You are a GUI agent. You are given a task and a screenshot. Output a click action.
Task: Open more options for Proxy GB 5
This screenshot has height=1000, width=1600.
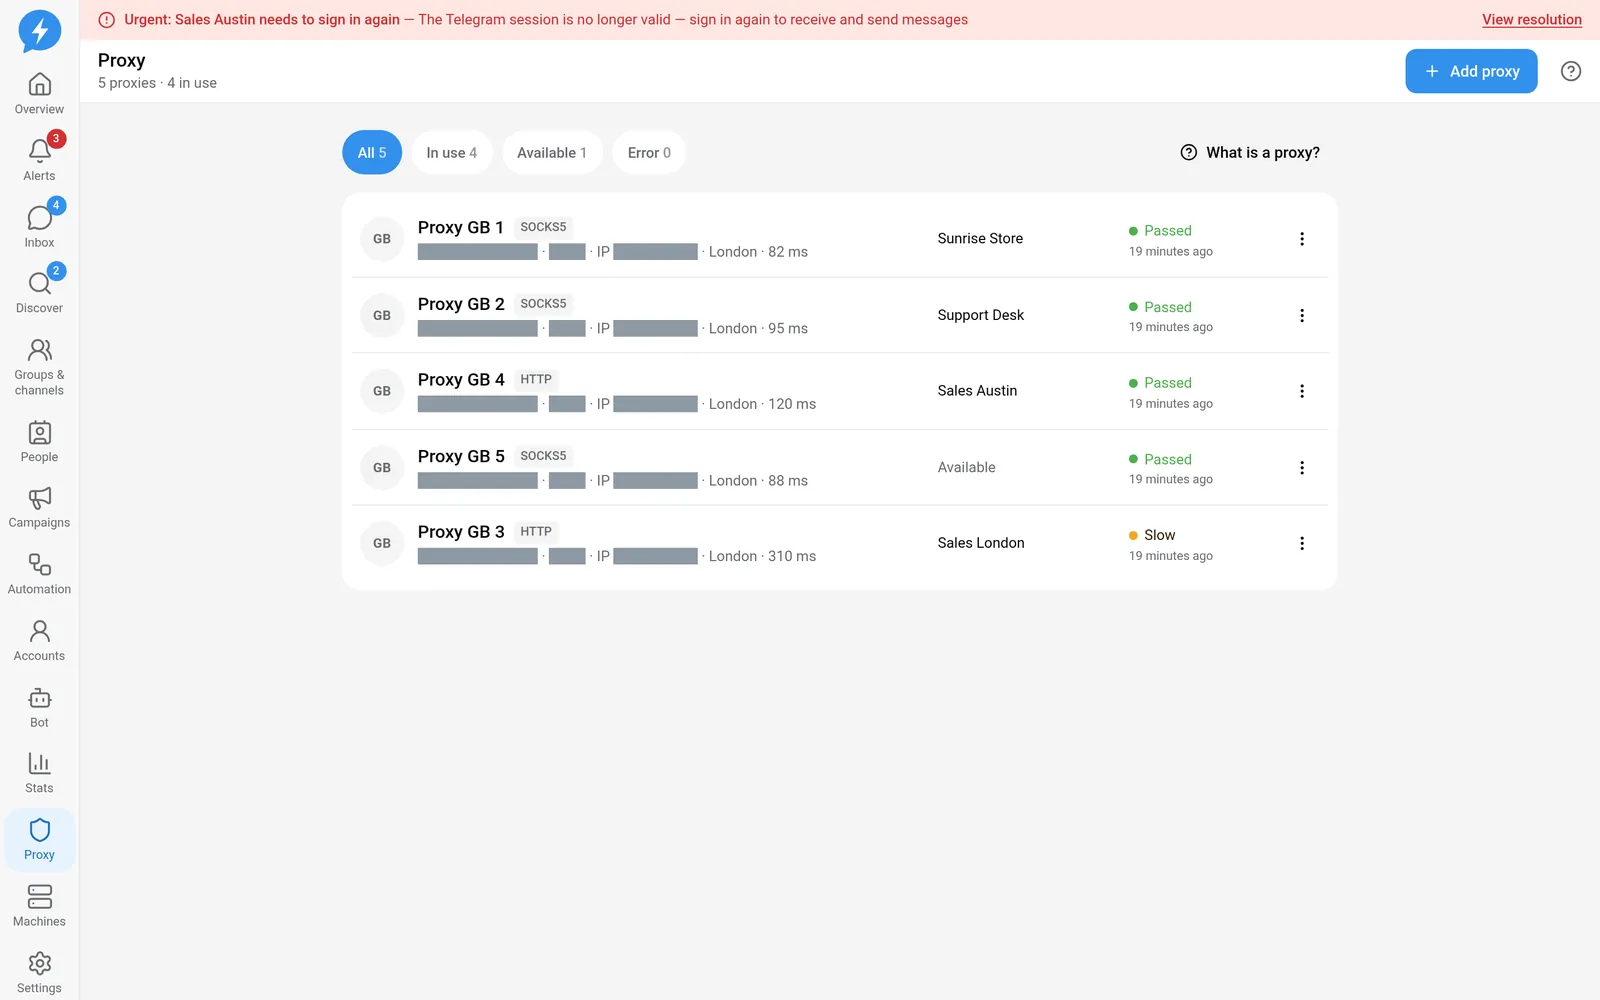[1302, 467]
